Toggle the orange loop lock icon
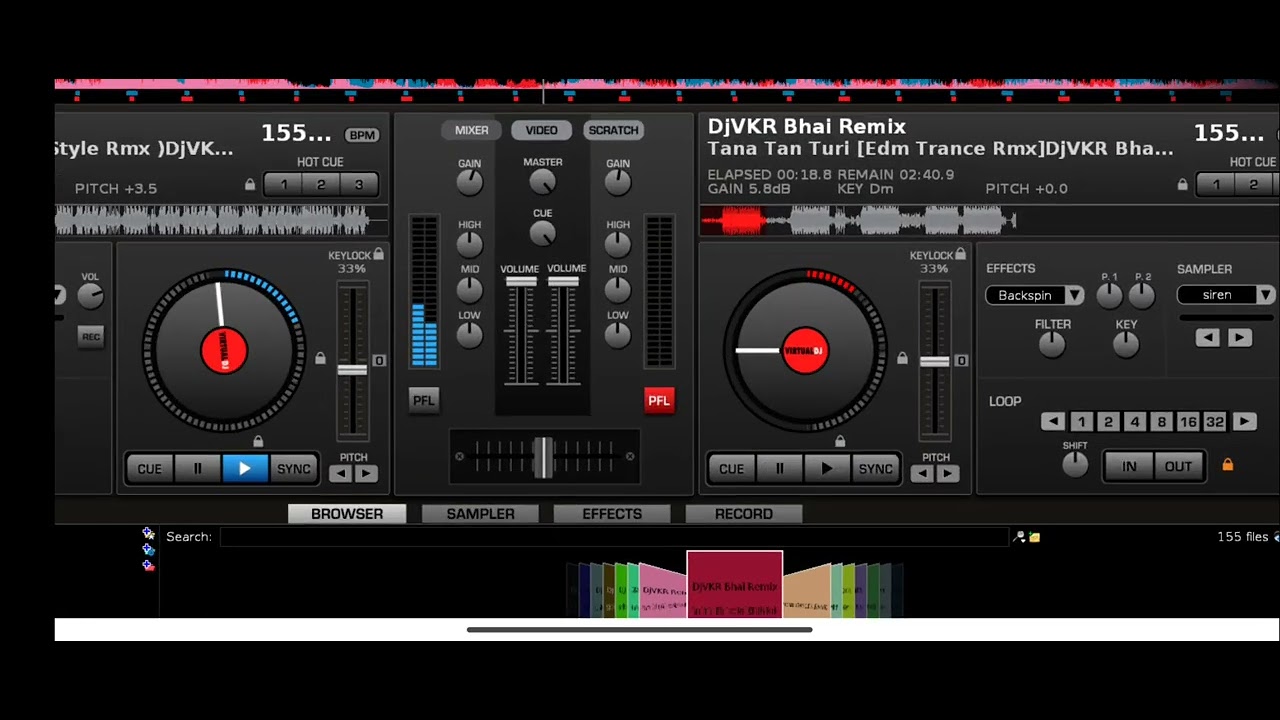This screenshot has width=1280, height=720. coord(1228,465)
